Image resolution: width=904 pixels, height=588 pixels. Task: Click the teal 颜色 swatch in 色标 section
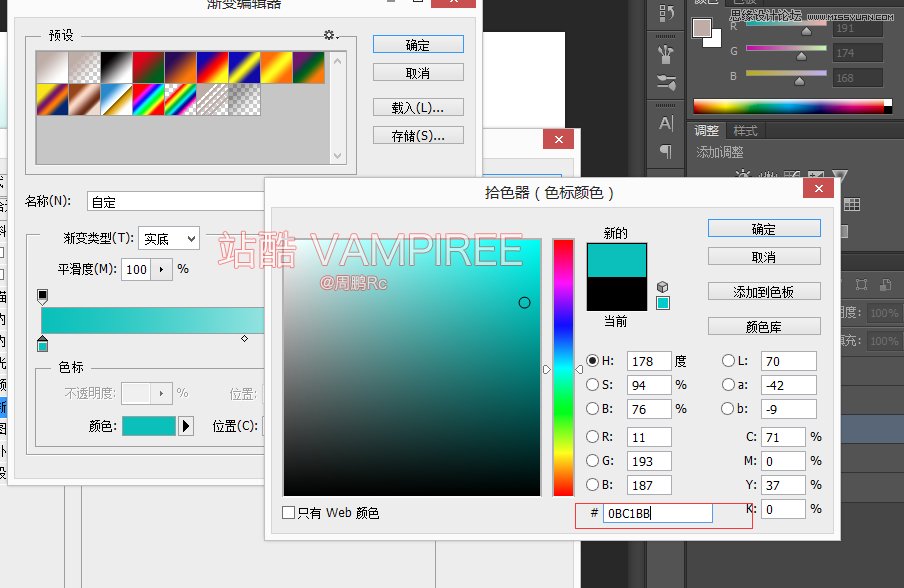coord(149,426)
